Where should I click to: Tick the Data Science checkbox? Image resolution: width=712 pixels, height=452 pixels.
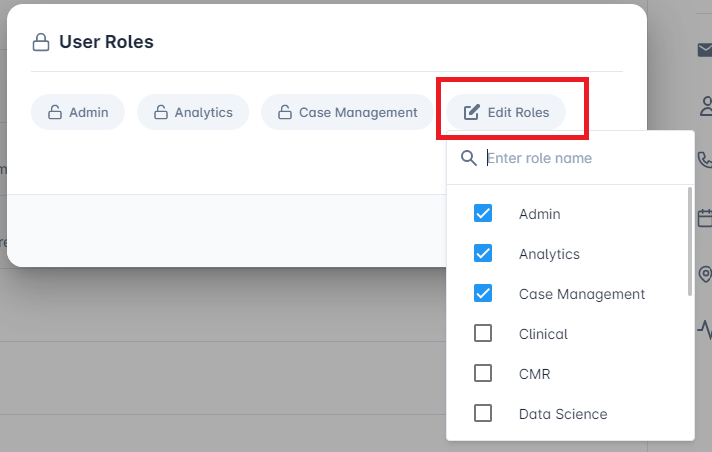483,413
